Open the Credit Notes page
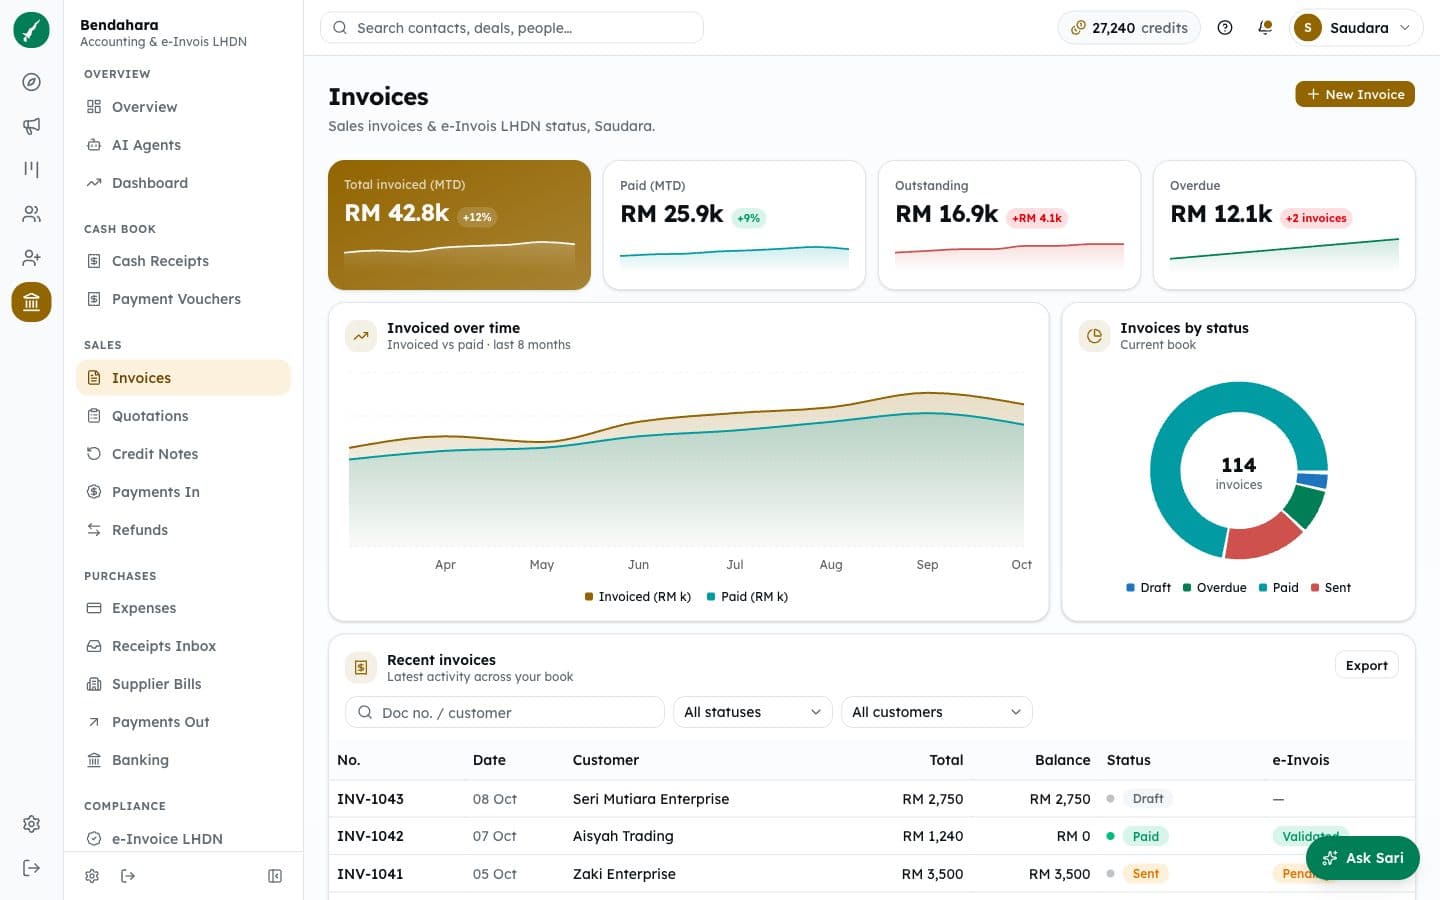Viewport: 1440px width, 900px height. click(183, 454)
